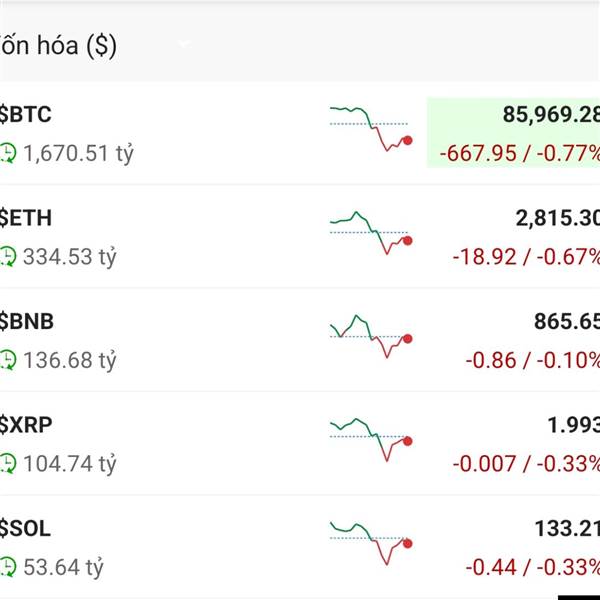Click the SOL market cap 53.64 tỷ

(63, 568)
